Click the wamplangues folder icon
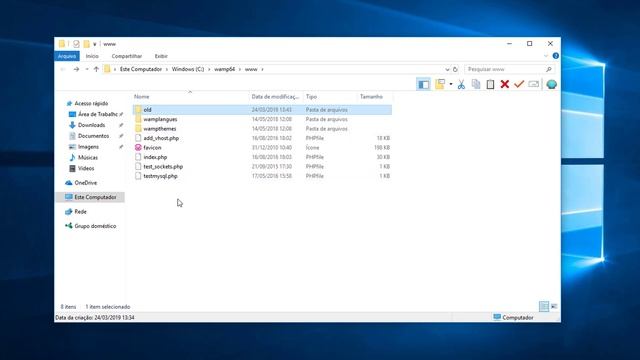The width and height of the screenshot is (640, 360). coord(138,119)
